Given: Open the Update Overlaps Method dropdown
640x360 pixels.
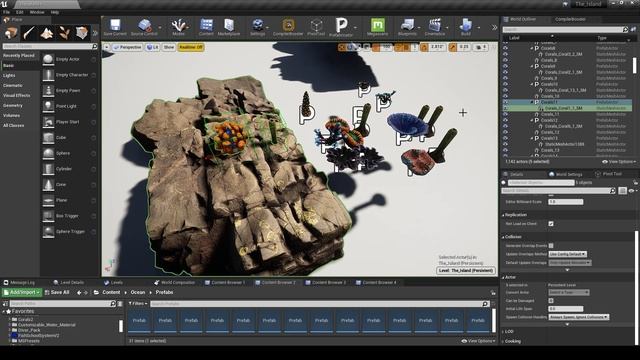Looking at the screenshot, I should click(x=568, y=254).
